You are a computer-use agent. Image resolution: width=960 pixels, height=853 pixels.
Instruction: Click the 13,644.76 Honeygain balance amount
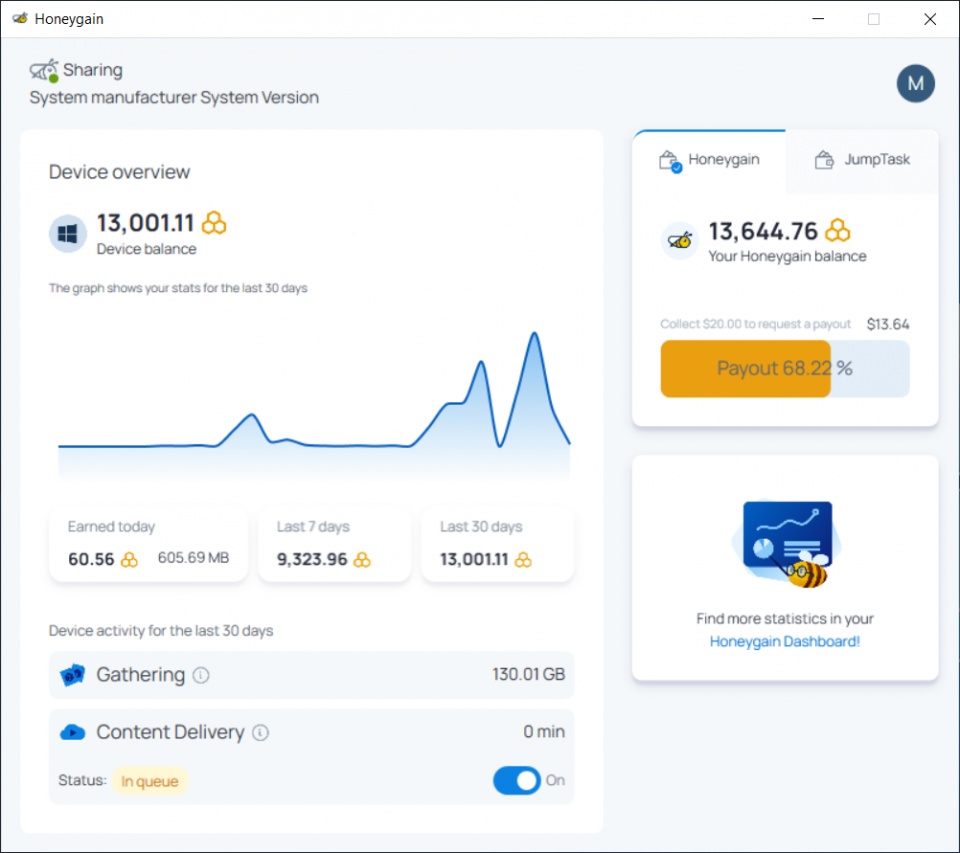click(x=763, y=231)
